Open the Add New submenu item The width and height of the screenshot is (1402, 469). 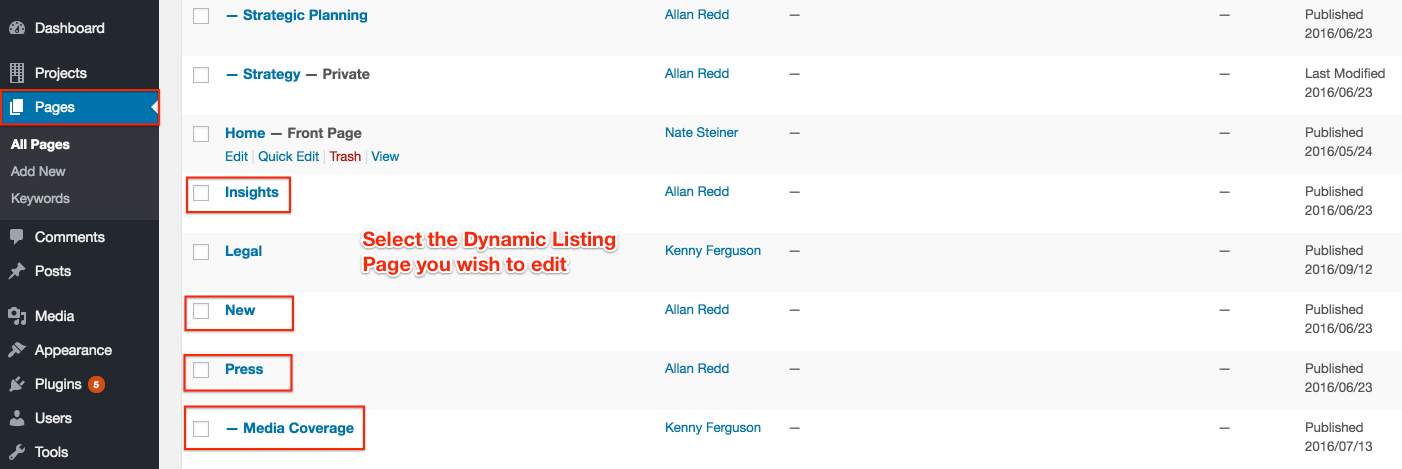(38, 171)
